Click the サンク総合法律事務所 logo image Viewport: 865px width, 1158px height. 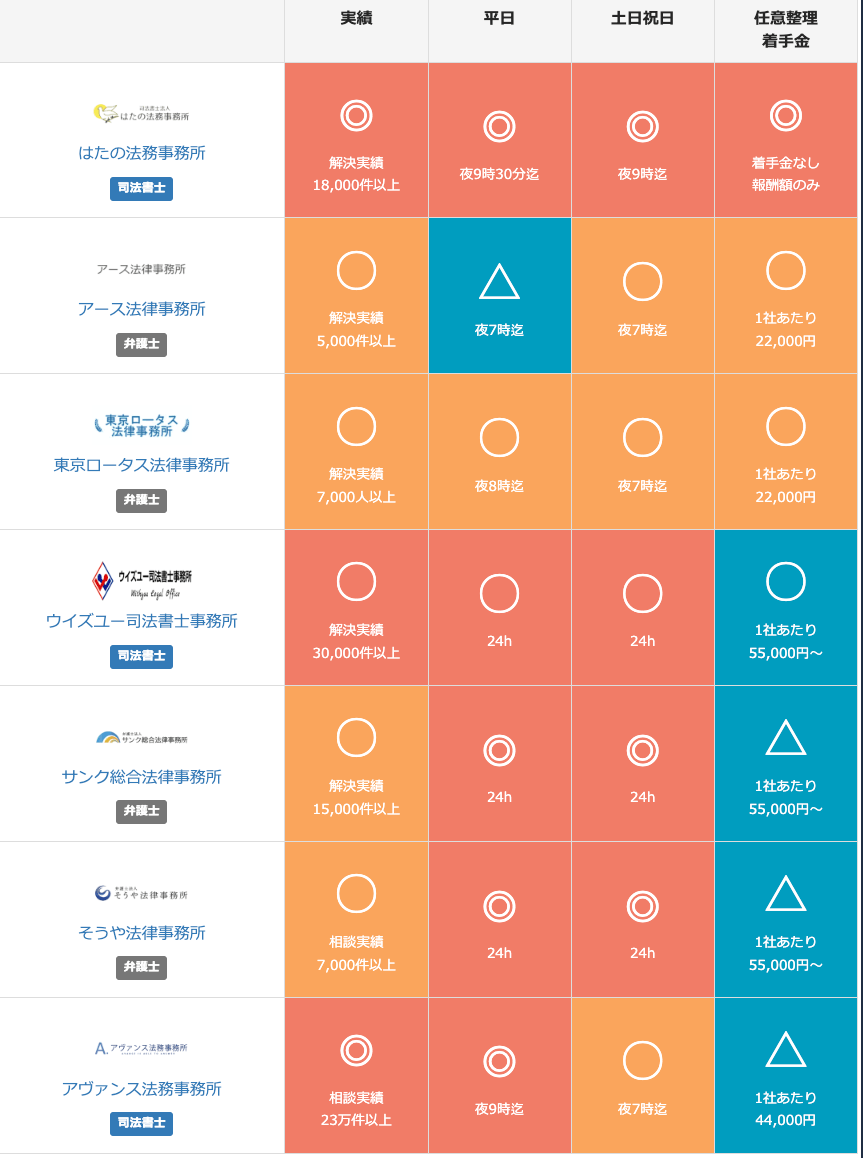[x=141, y=738]
